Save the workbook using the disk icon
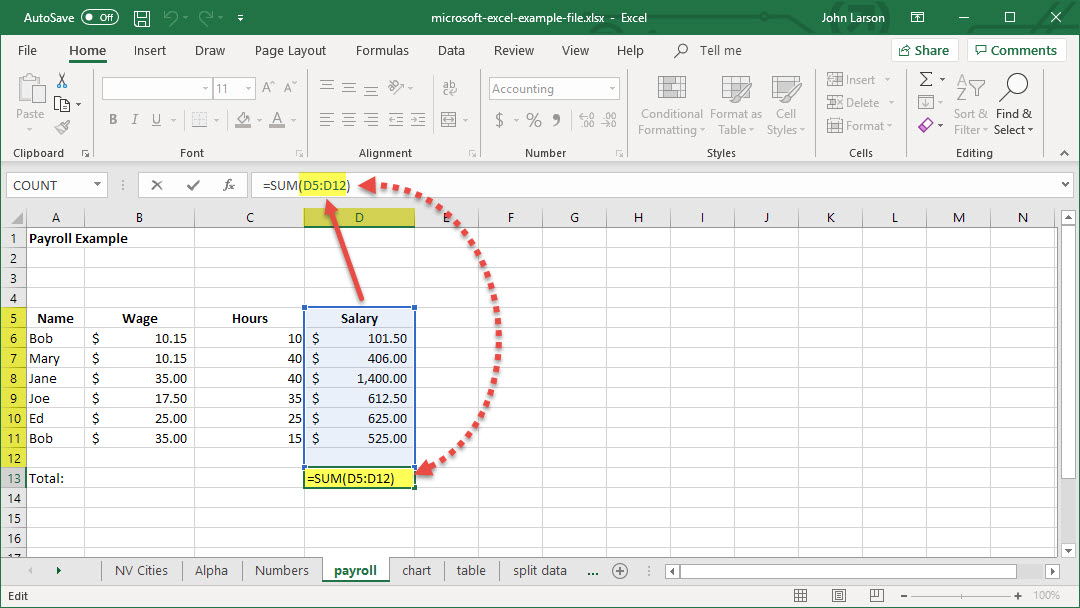Screen dimensions: 1080x608 click(x=142, y=18)
